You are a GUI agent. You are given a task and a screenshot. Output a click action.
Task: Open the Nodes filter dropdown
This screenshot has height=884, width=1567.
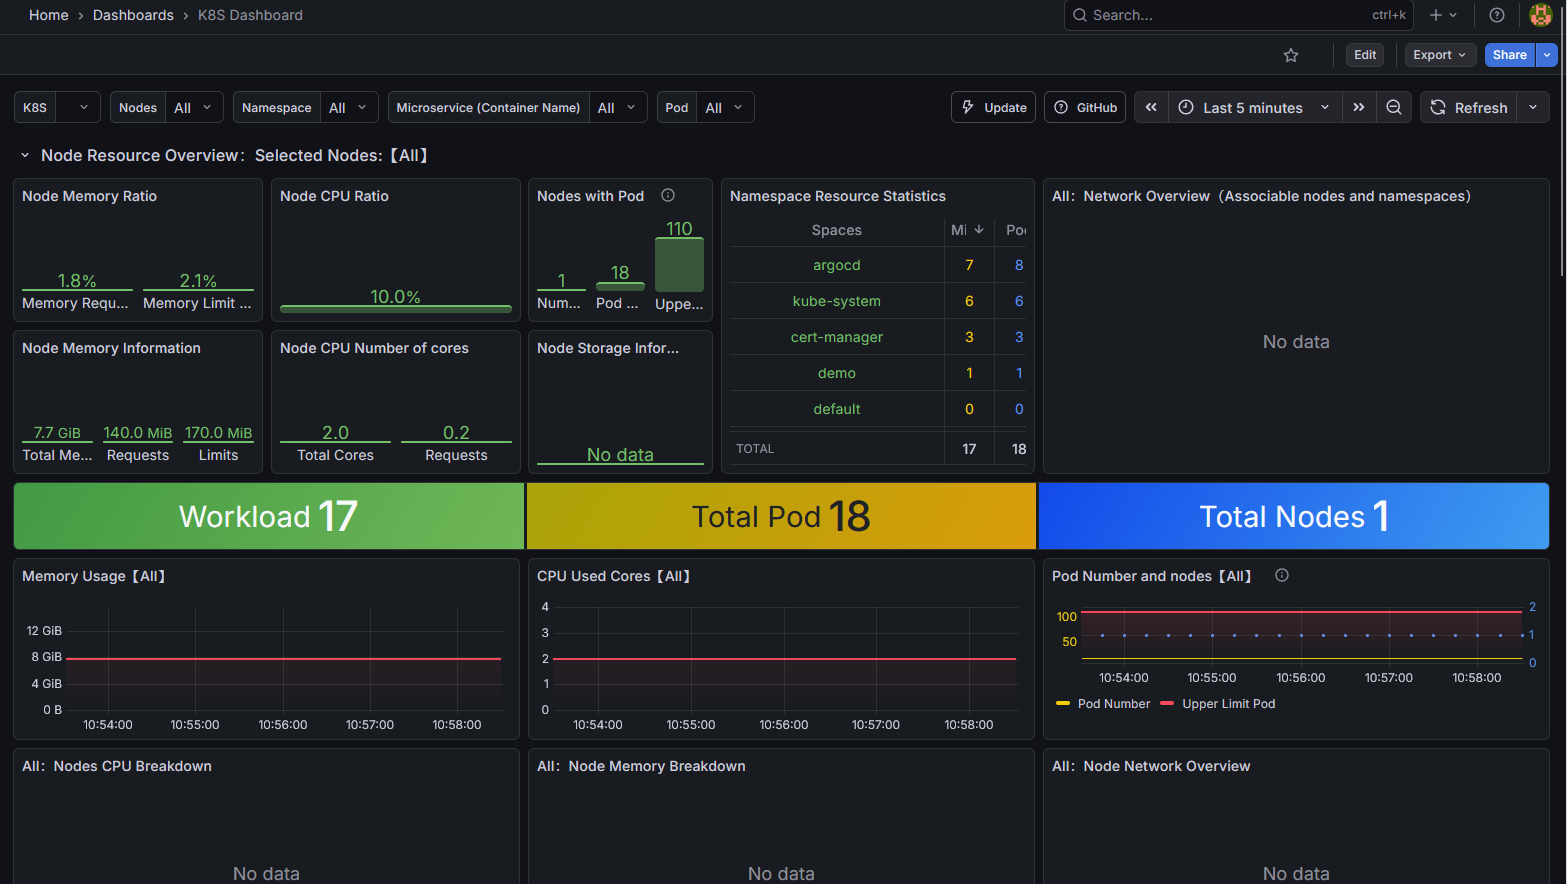pos(194,107)
